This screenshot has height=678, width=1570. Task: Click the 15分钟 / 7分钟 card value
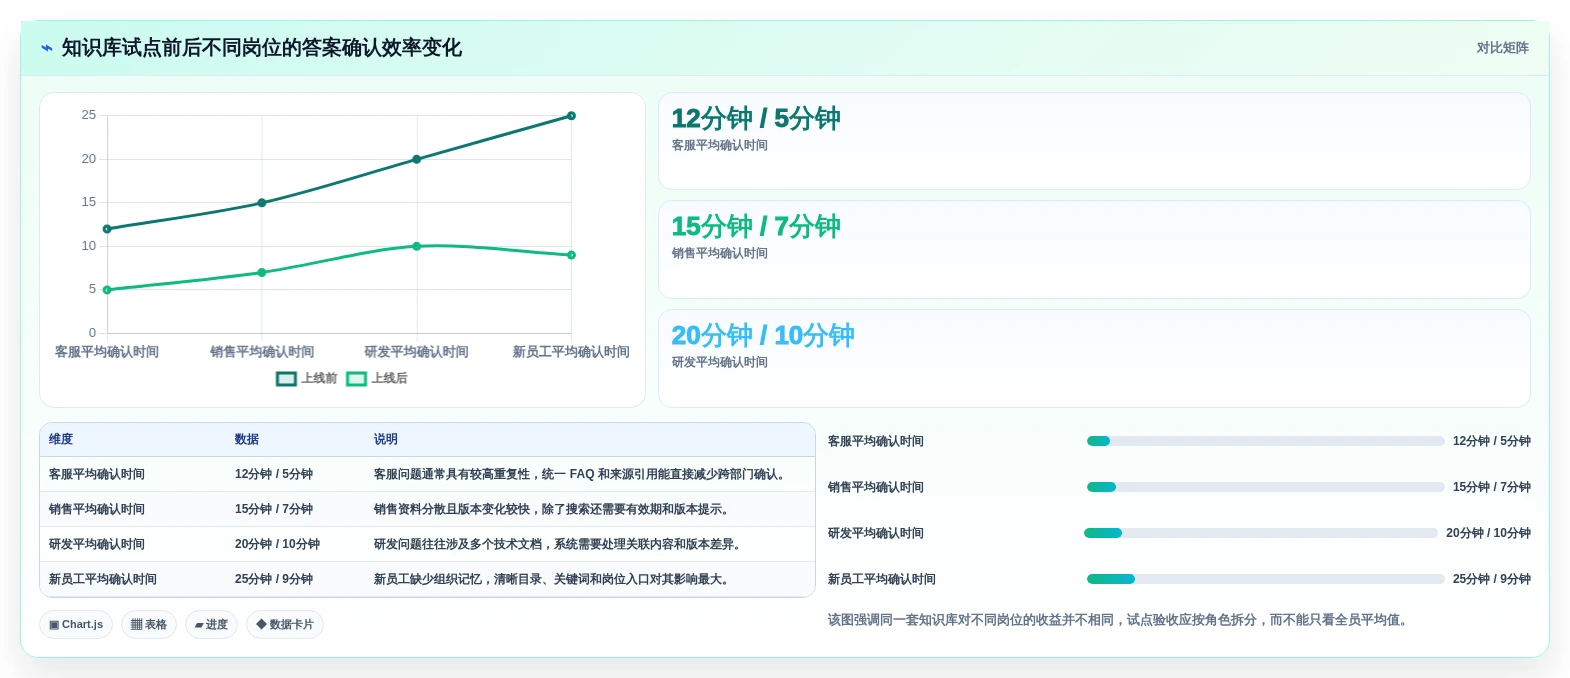(756, 227)
